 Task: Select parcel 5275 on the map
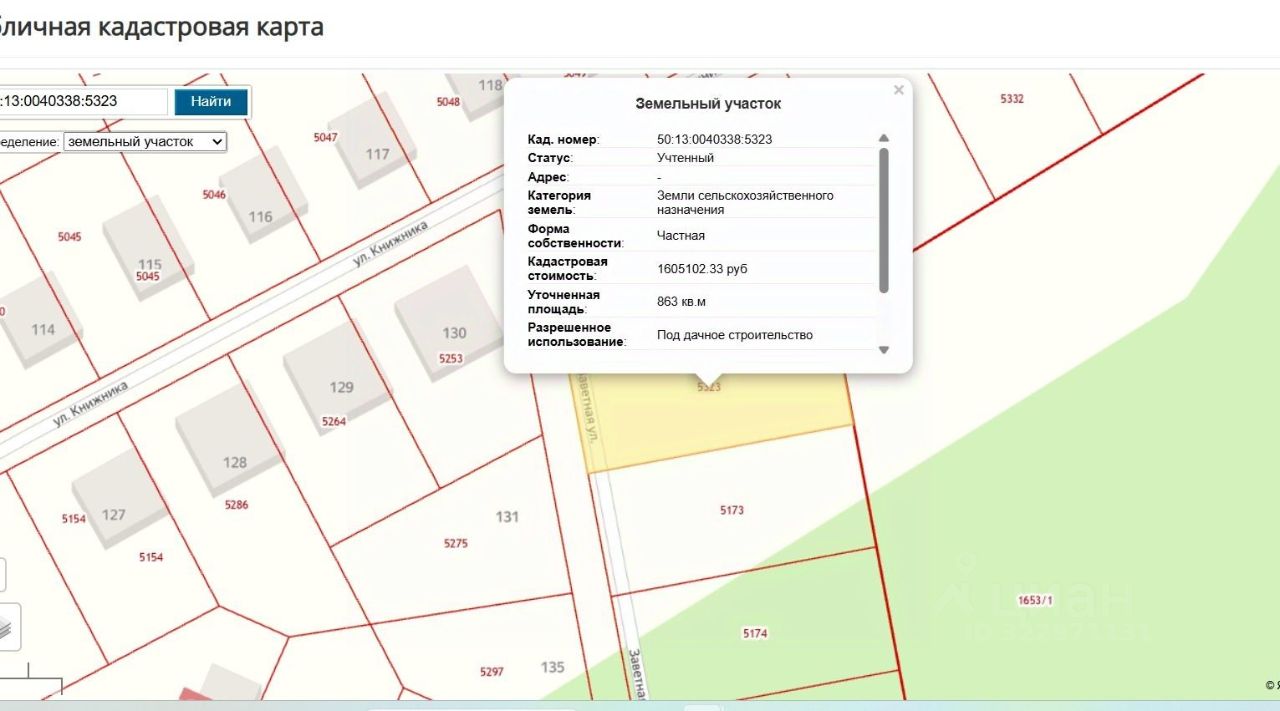pyautogui.click(x=455, y=544)
